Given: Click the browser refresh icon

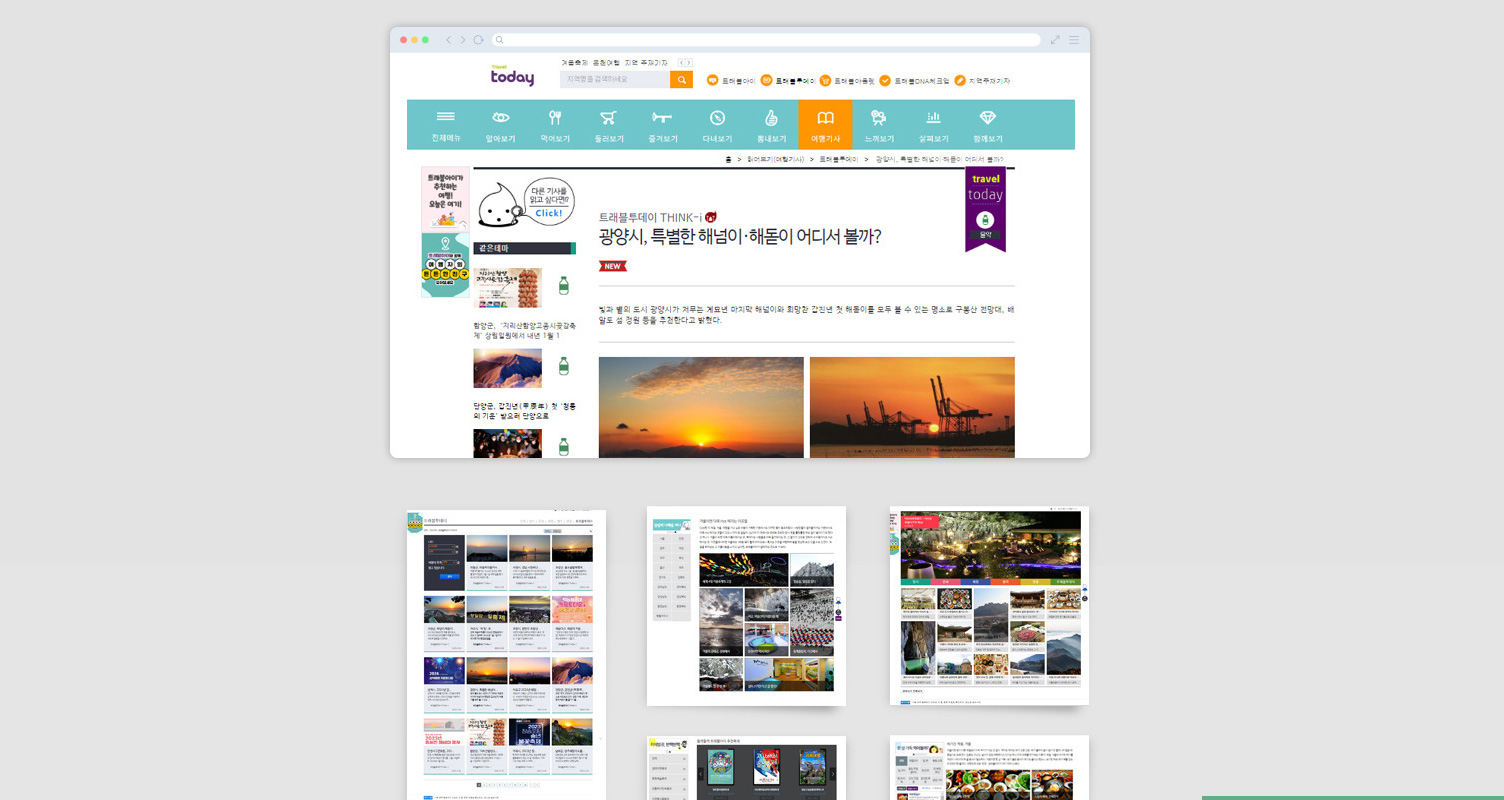Looking at the screenshot, I should pyautogui.click(x=478, y=40).
